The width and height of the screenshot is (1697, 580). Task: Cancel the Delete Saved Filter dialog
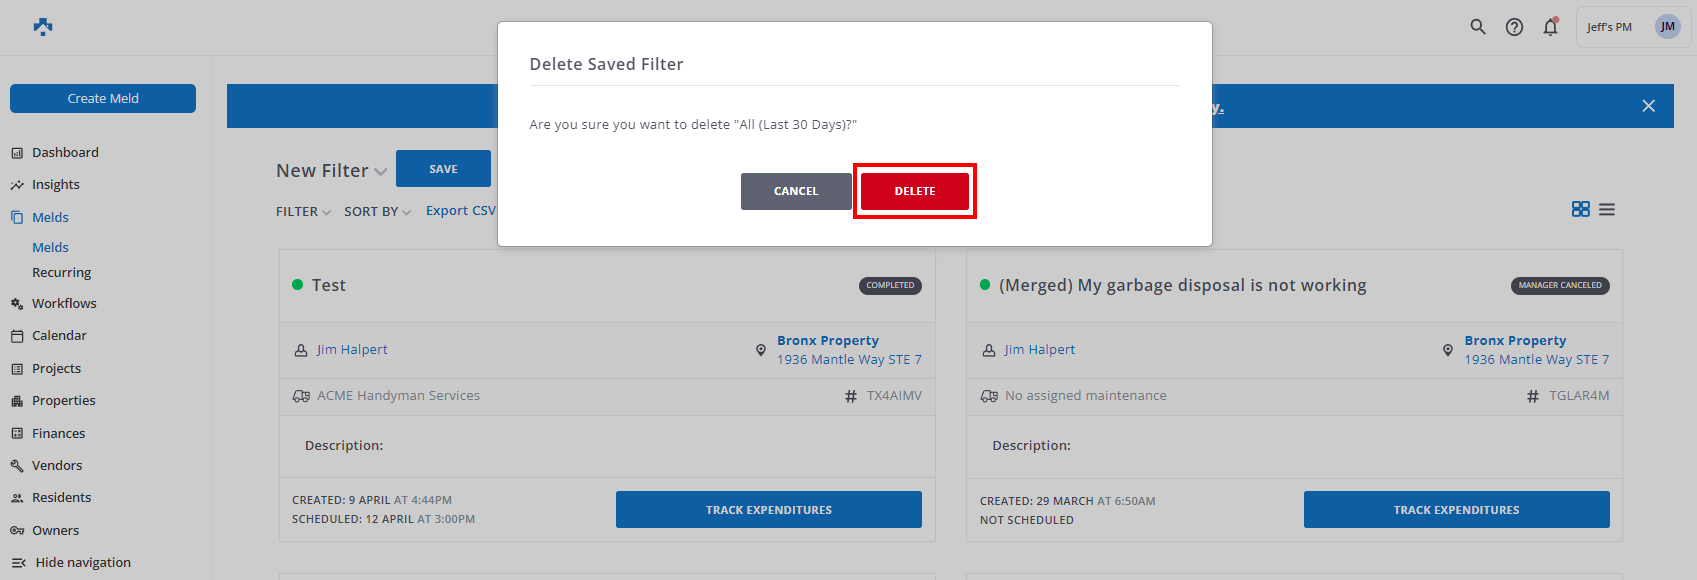[x=795, y=191]
